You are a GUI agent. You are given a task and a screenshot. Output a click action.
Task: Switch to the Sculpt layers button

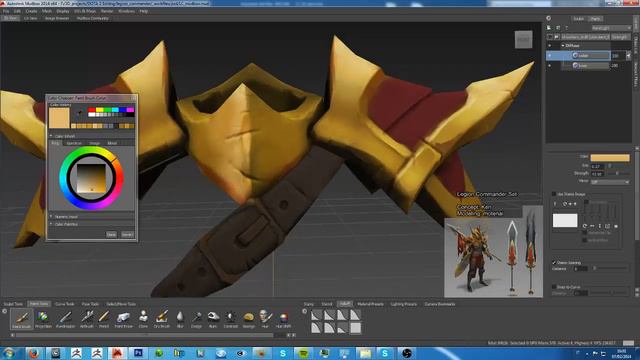(578, 19)
